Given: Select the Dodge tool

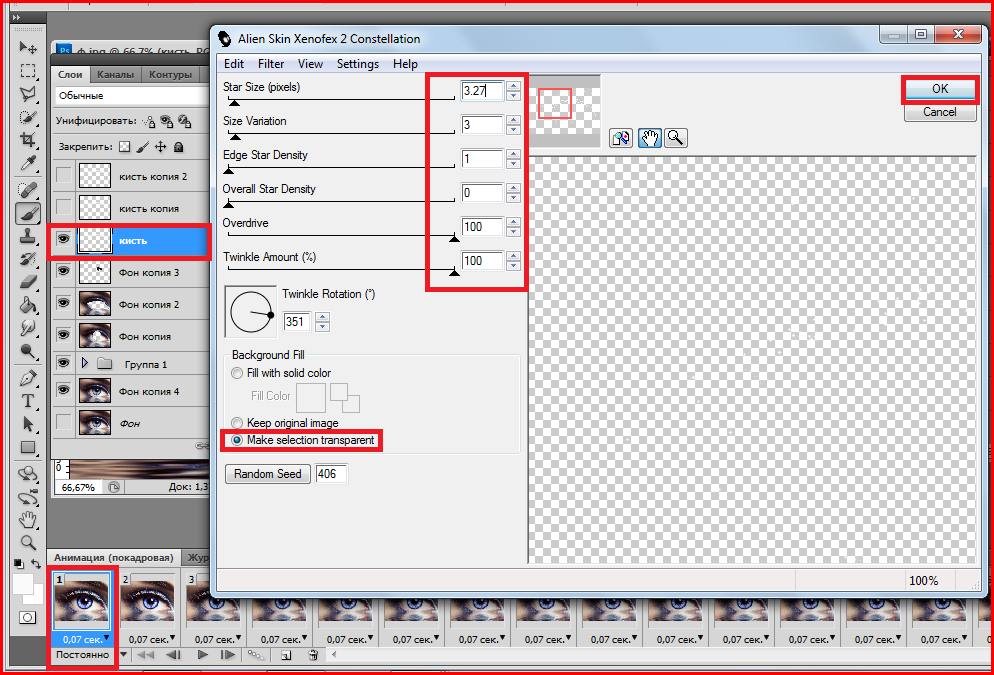Looking at the screenshot, I should [x=28, y=350].
